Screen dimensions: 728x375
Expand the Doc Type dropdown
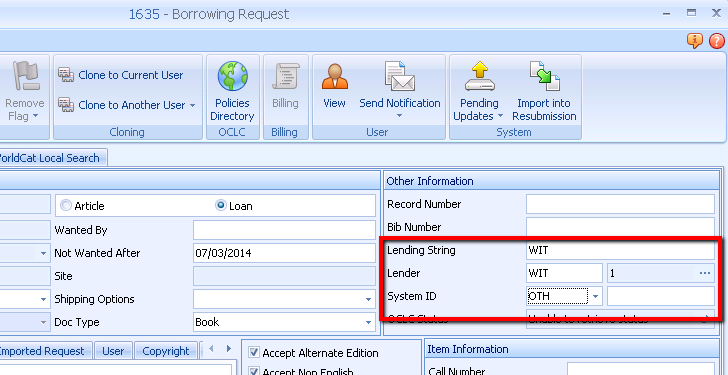point(368,322)
